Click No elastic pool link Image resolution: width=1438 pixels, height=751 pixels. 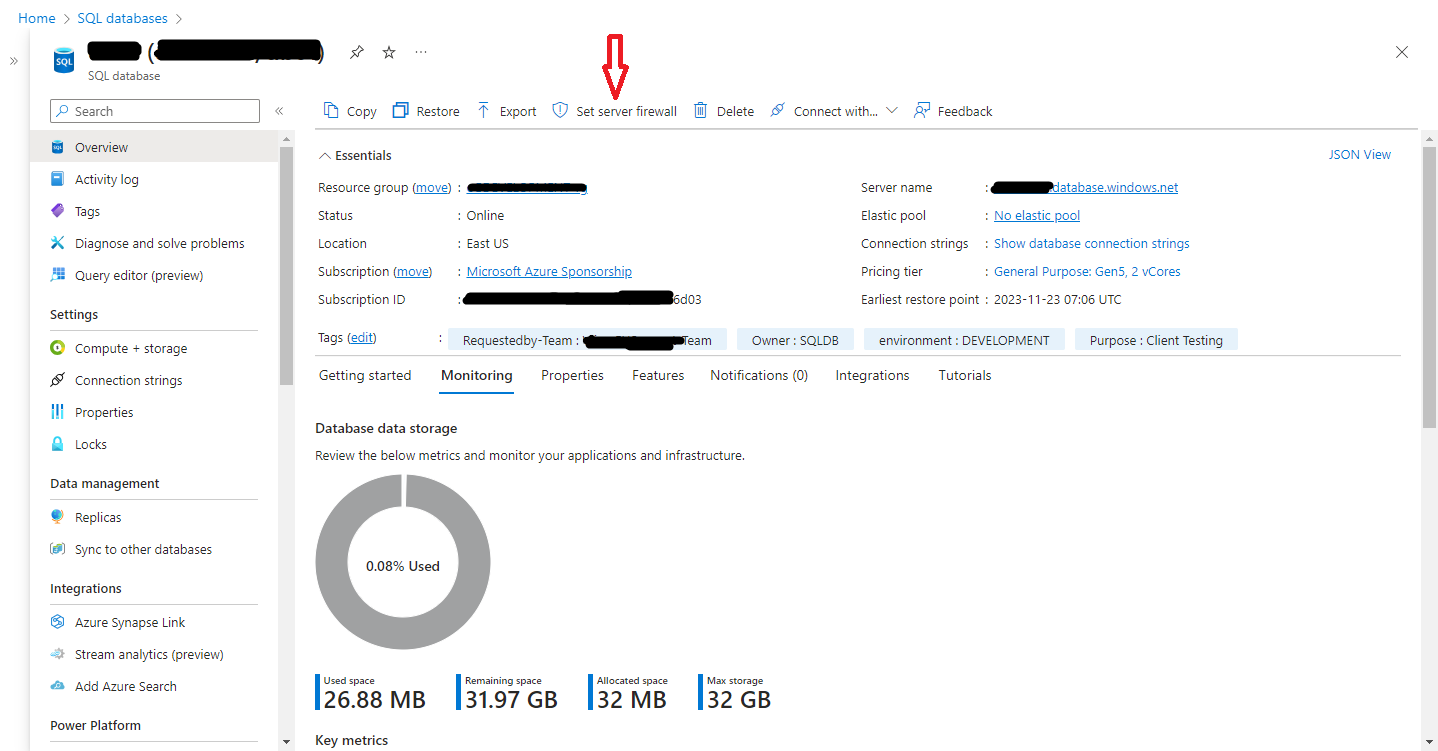pos(1037,215)
